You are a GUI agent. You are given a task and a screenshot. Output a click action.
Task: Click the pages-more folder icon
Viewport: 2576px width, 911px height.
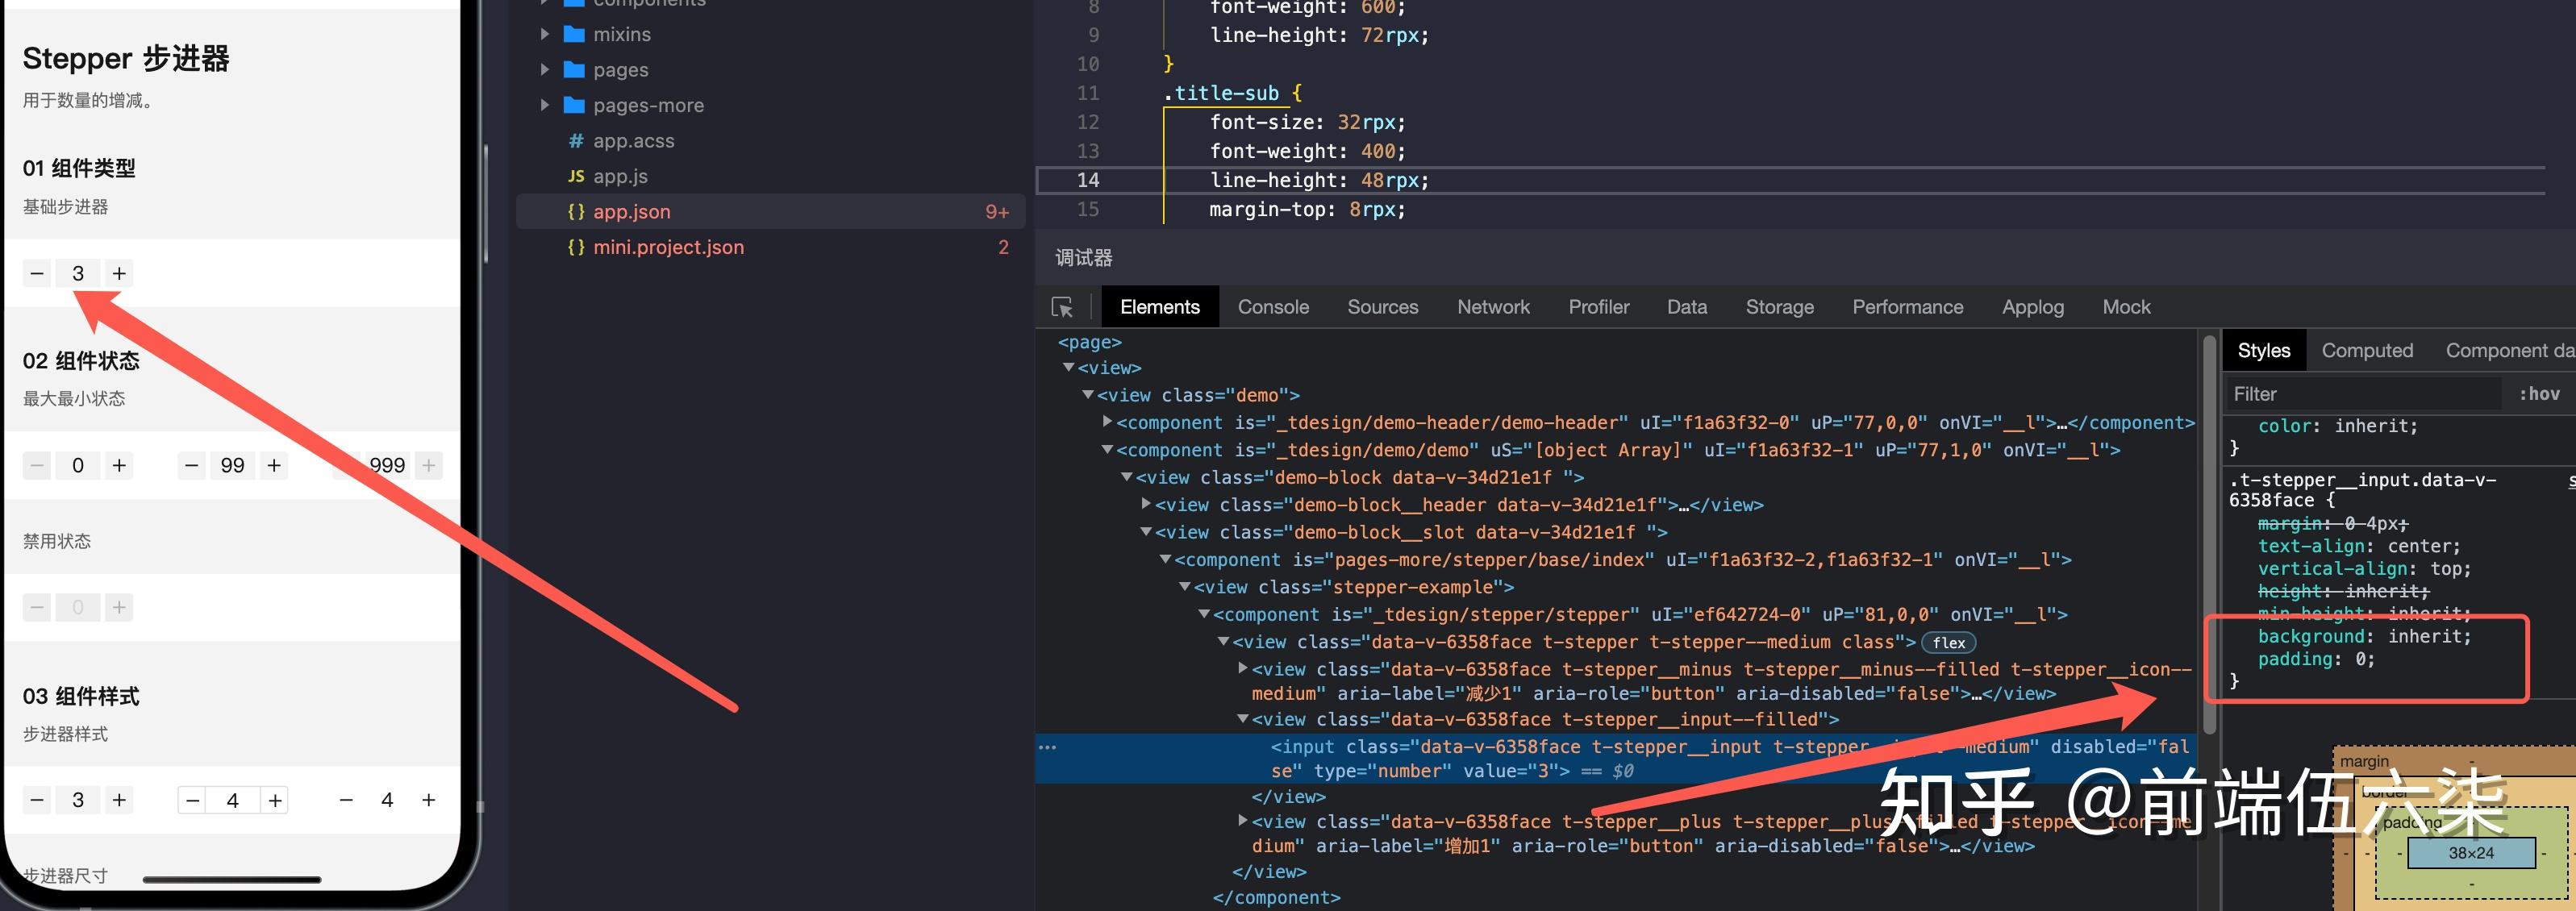[x=574, y=105]
